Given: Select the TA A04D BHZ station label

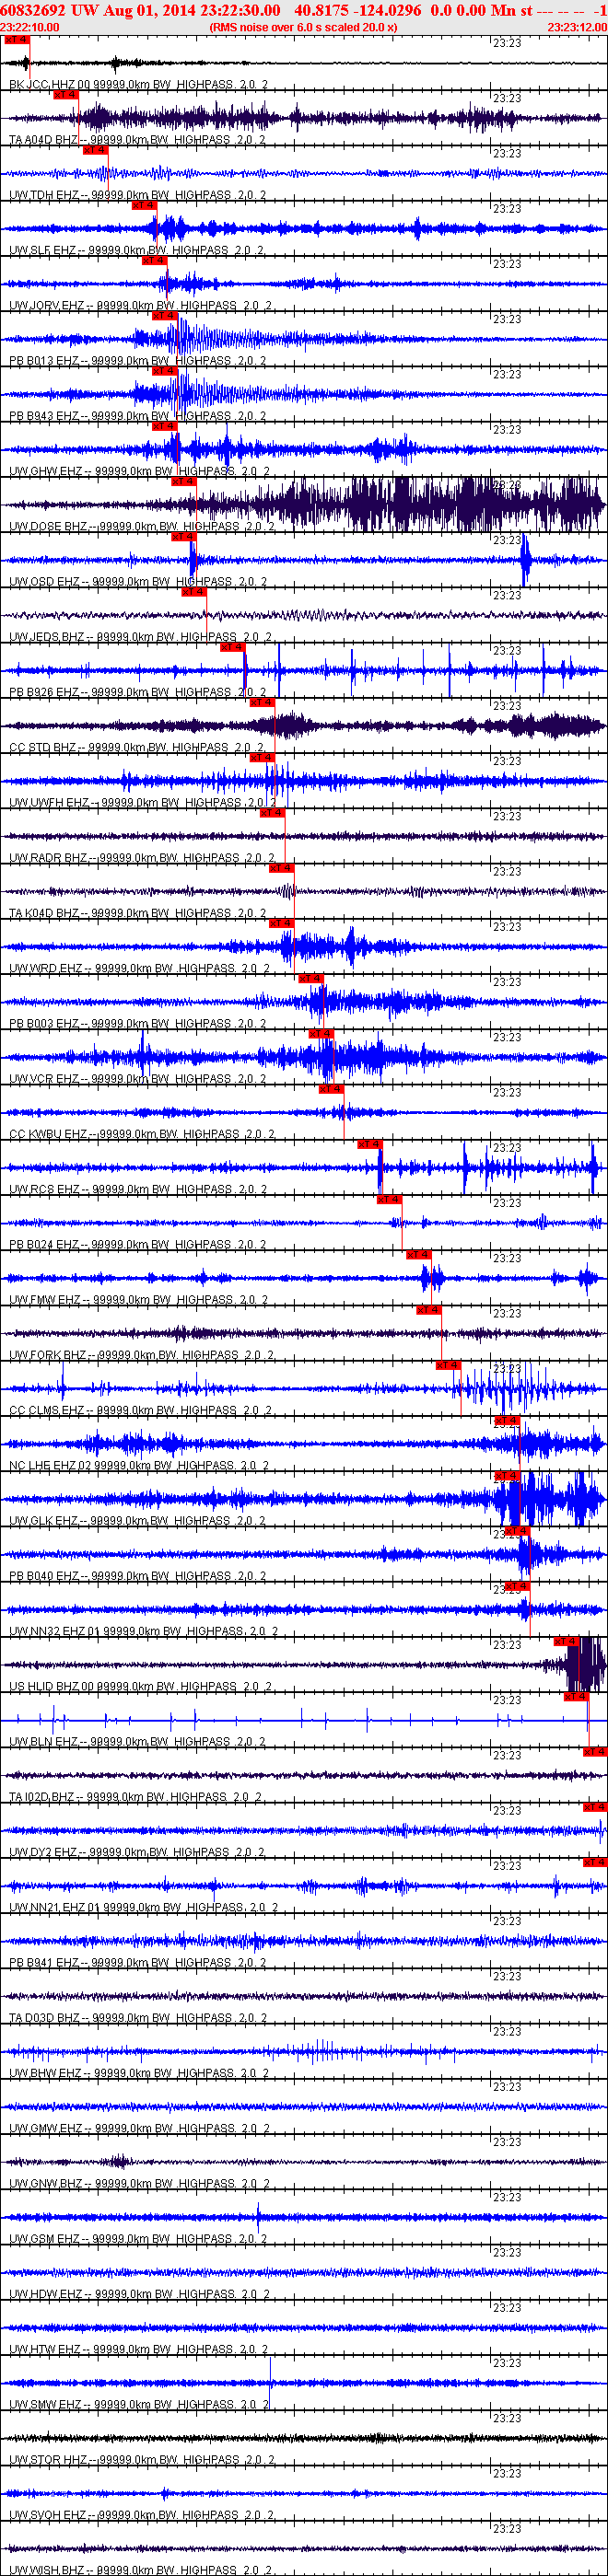Looking at the screenshot, I should [x=138, y=140].
